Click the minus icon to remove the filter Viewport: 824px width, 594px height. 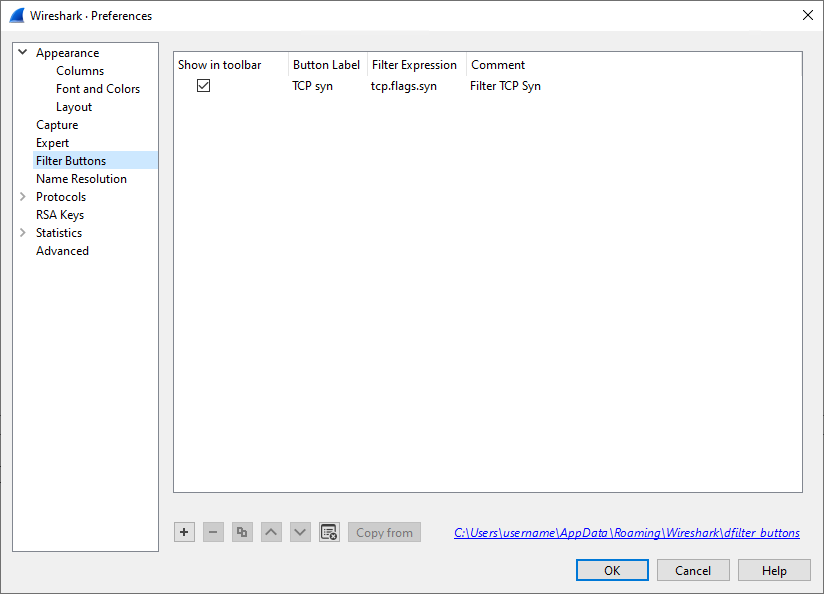coord(213,532)
